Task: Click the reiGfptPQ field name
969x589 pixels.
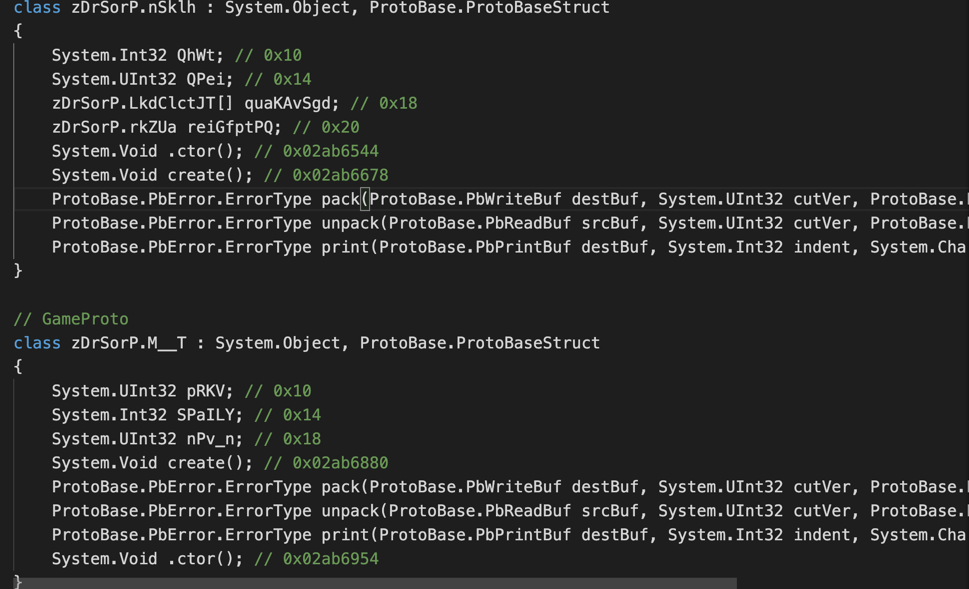Action: tap(230, 127)
